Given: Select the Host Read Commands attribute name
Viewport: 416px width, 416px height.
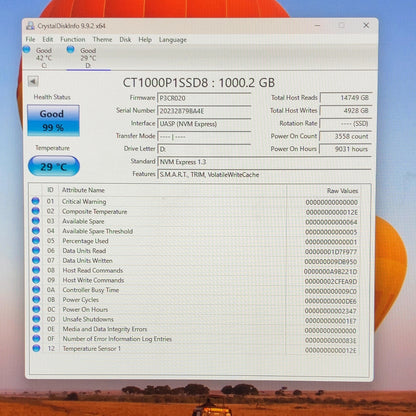Looking at the screenshot, I should 93,270.
